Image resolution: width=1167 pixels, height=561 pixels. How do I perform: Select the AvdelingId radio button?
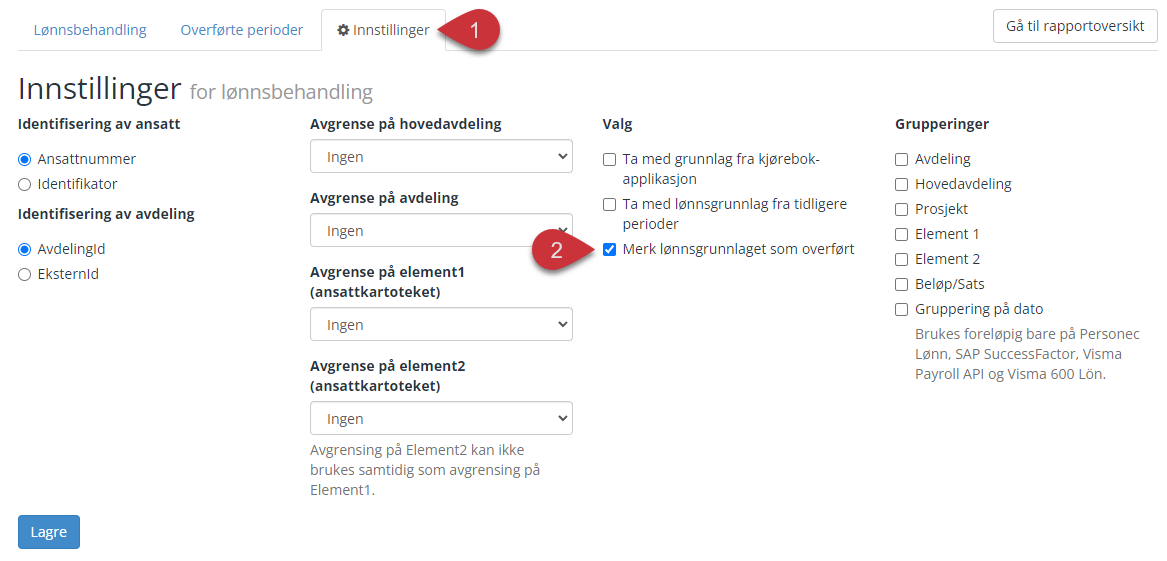pos(25,249)
